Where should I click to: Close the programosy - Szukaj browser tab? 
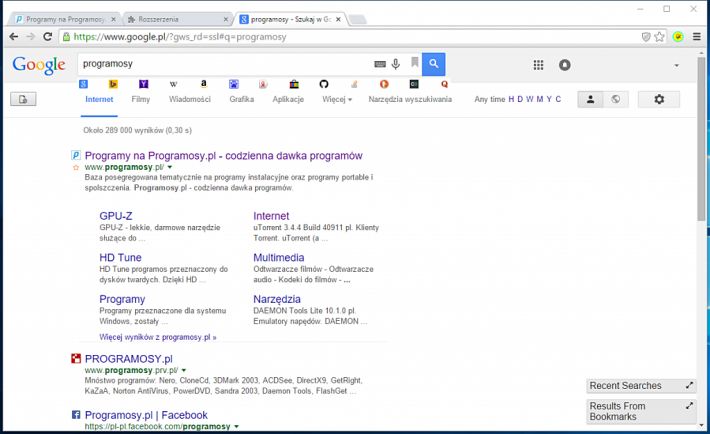click(338, 19)
